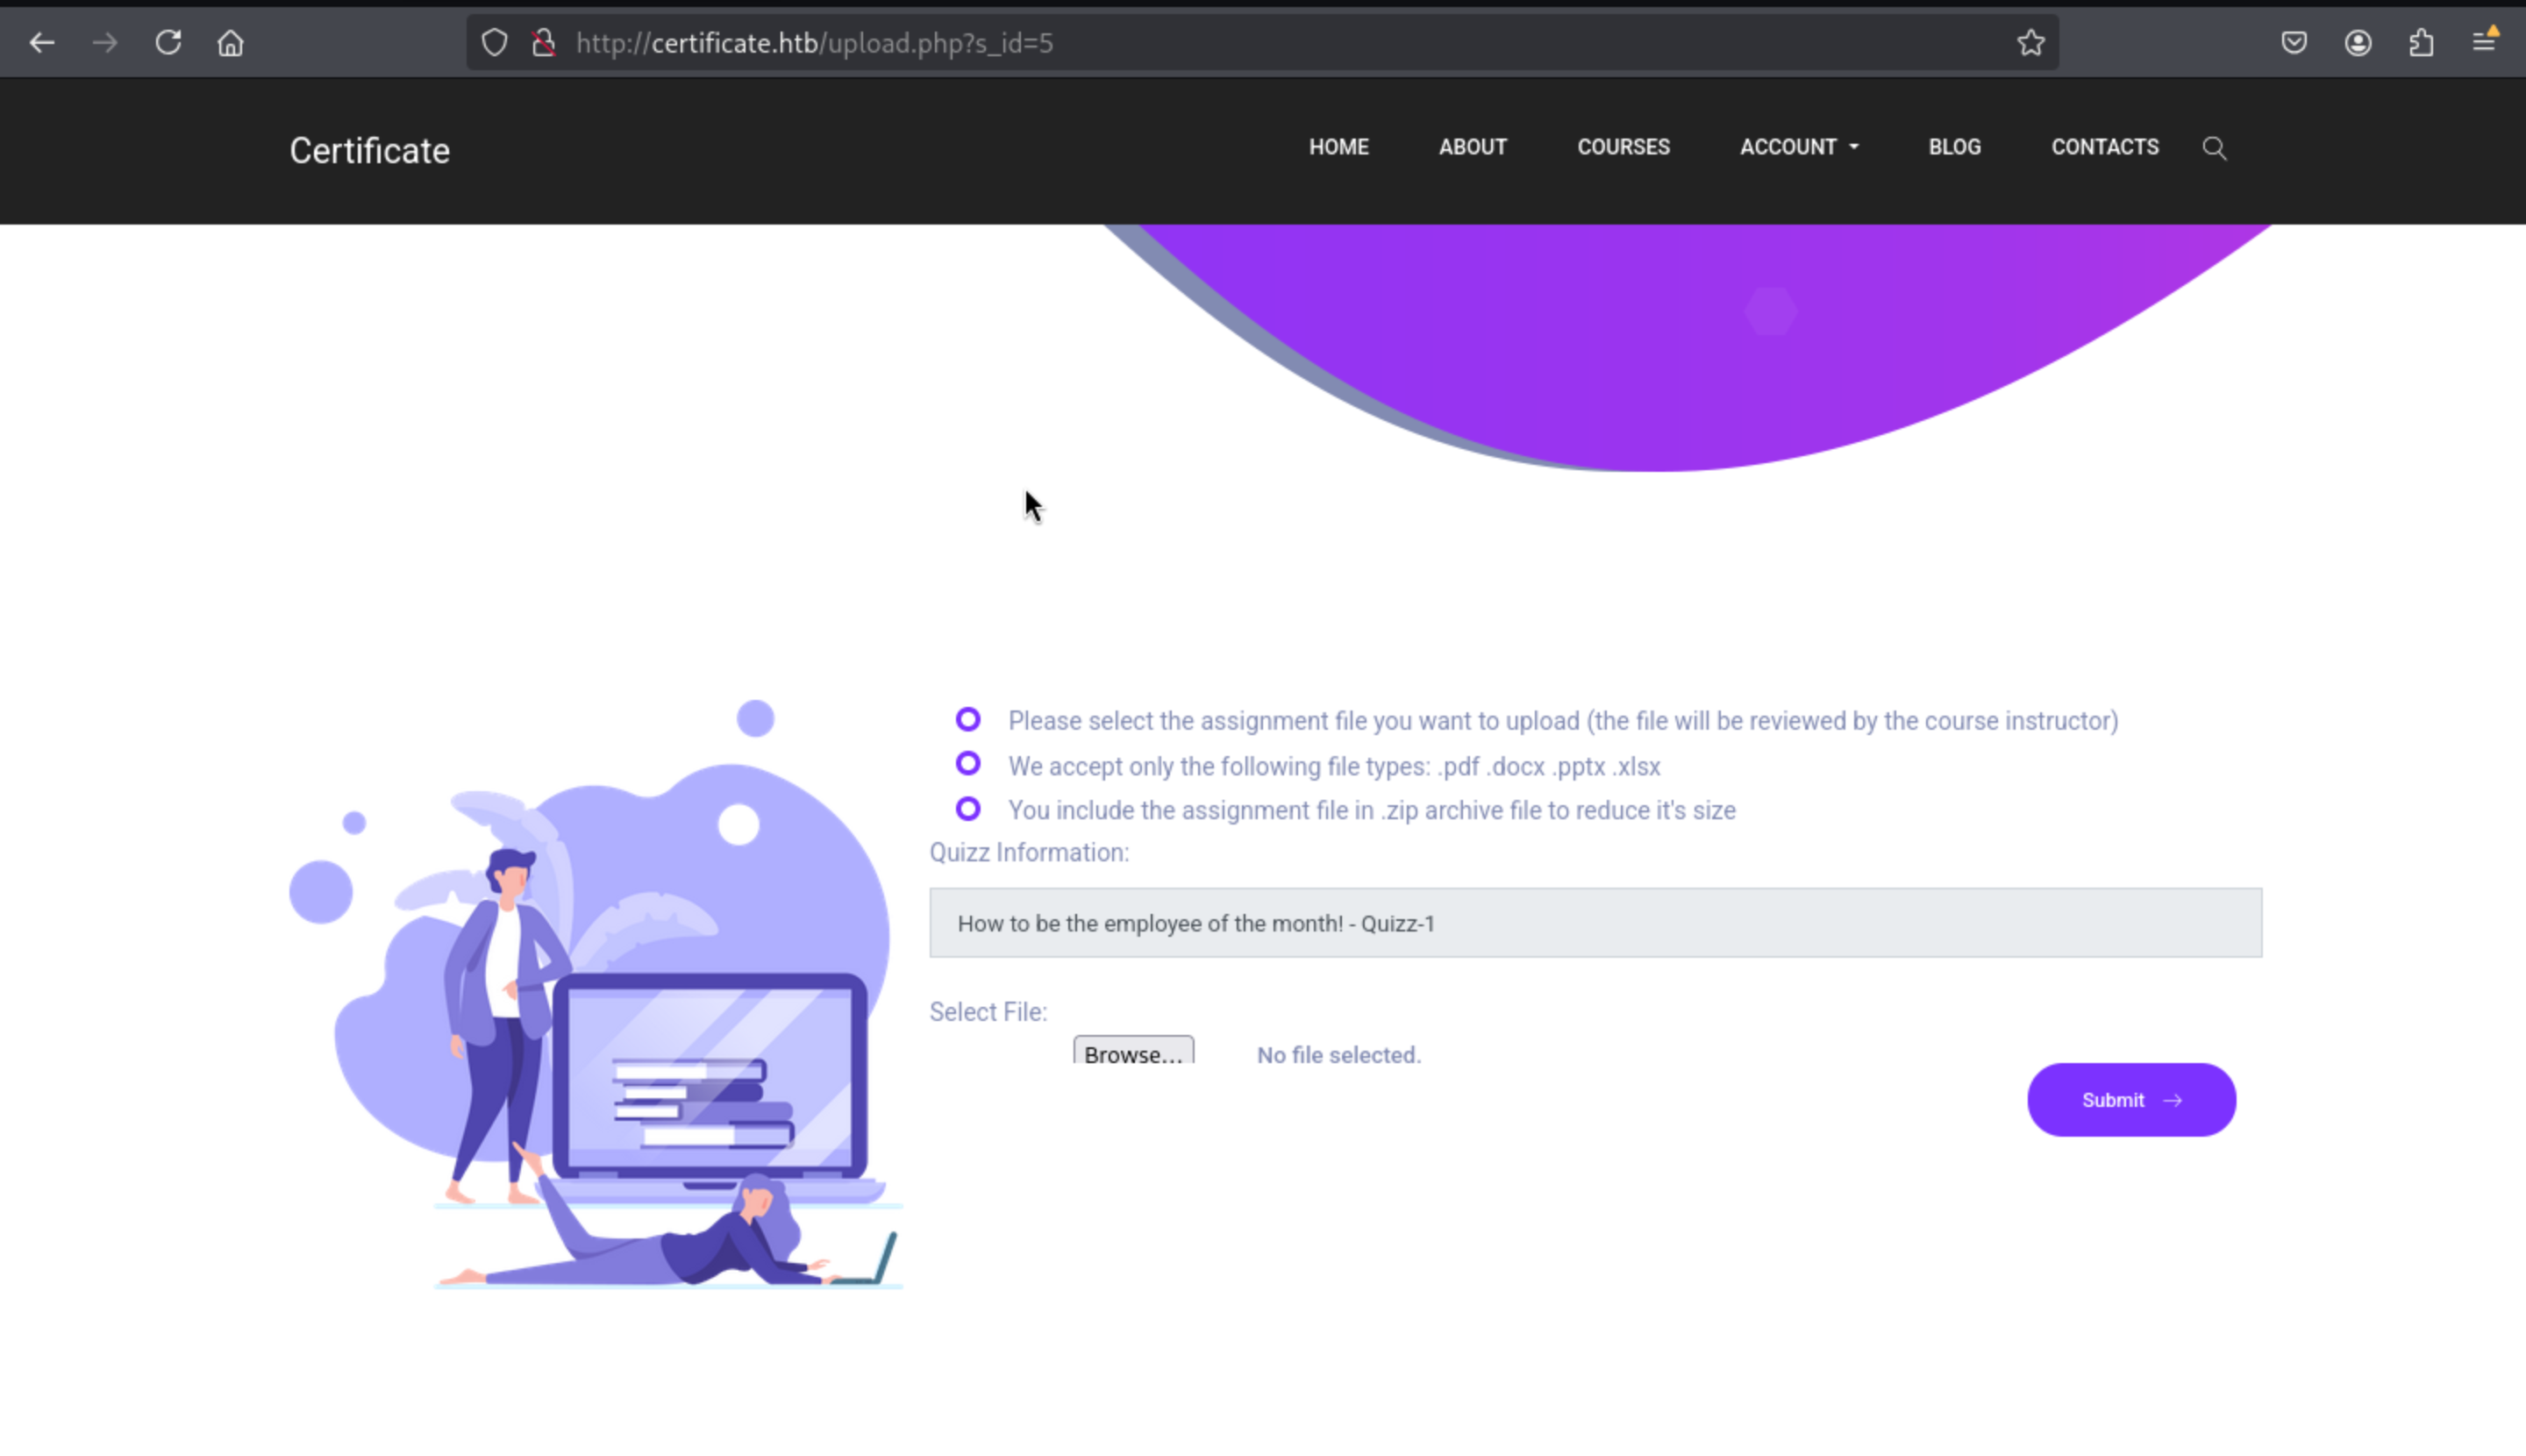The height and width of the screenshot is (1456, 2526).
Task: Open the Pocket save icon
Action: [x=2294, y=43]
